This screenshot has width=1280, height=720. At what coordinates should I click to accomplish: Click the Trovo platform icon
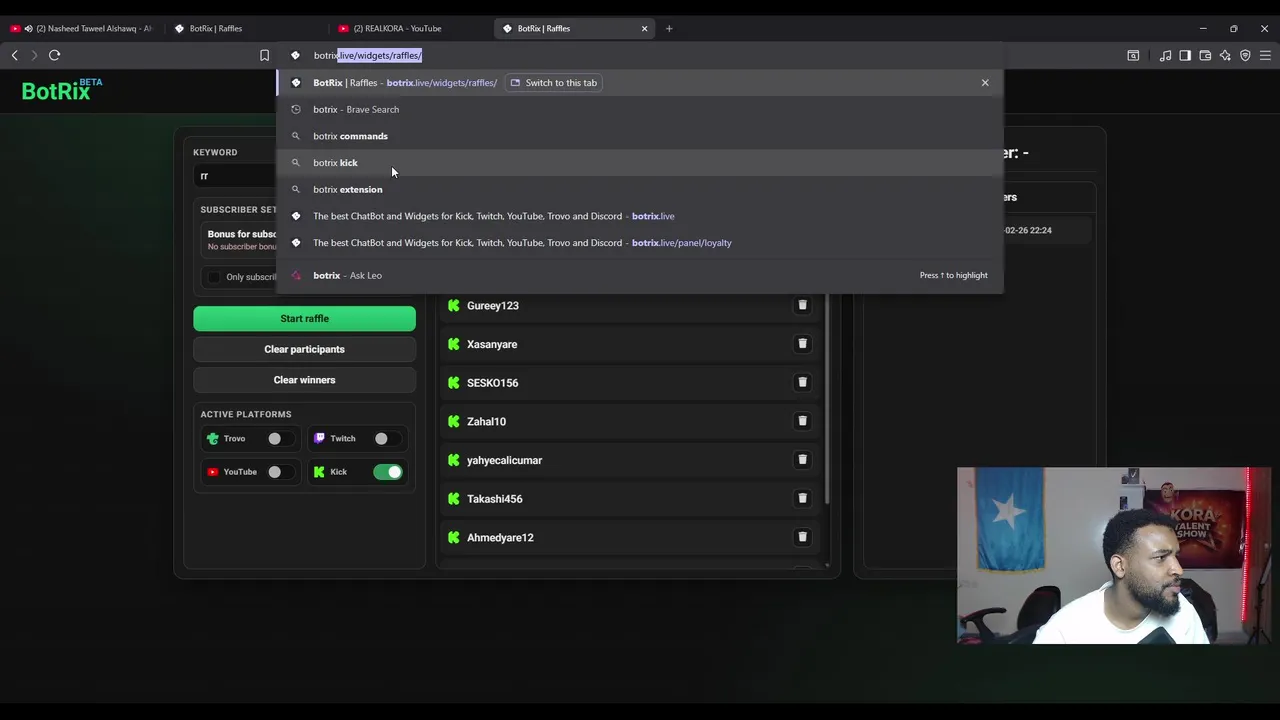(213, 438)
